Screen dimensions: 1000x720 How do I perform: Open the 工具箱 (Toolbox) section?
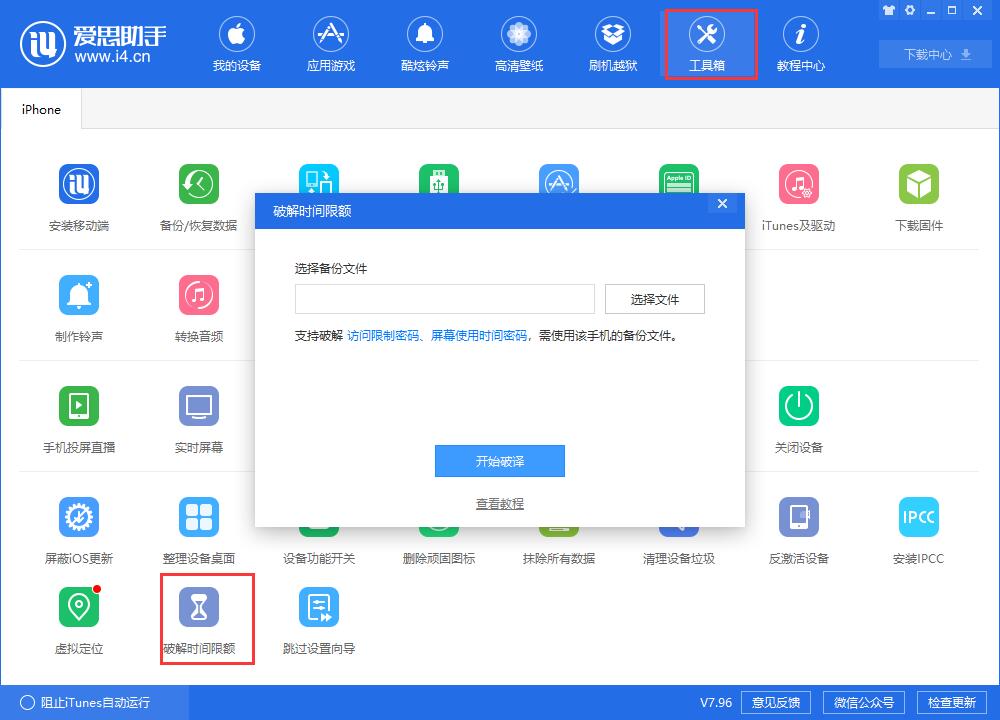tap(710, 43)
